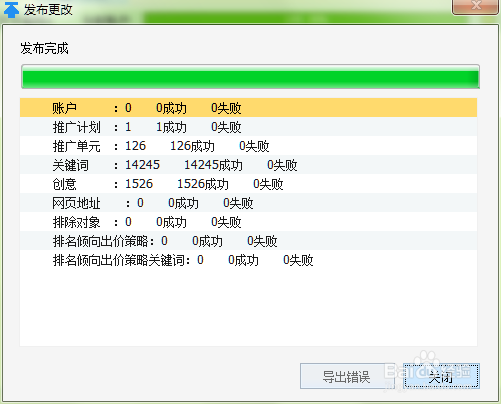Select the 排除对象 result row

[248, 222]
